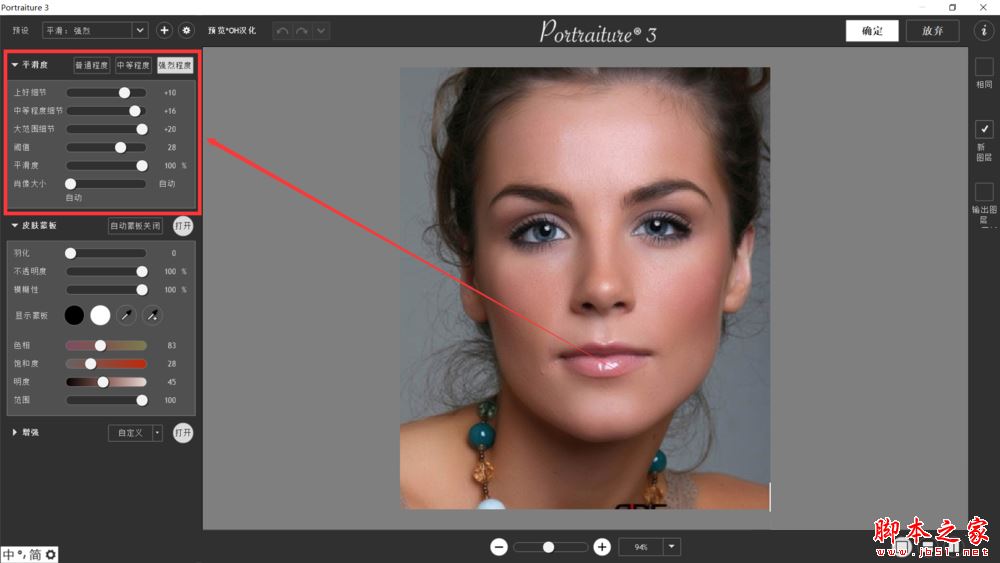Image resolution: width=1000 pixels, height=563 pixels.
Task: Click the 上好细节 value +10
Action: click(x=170, y=92)
